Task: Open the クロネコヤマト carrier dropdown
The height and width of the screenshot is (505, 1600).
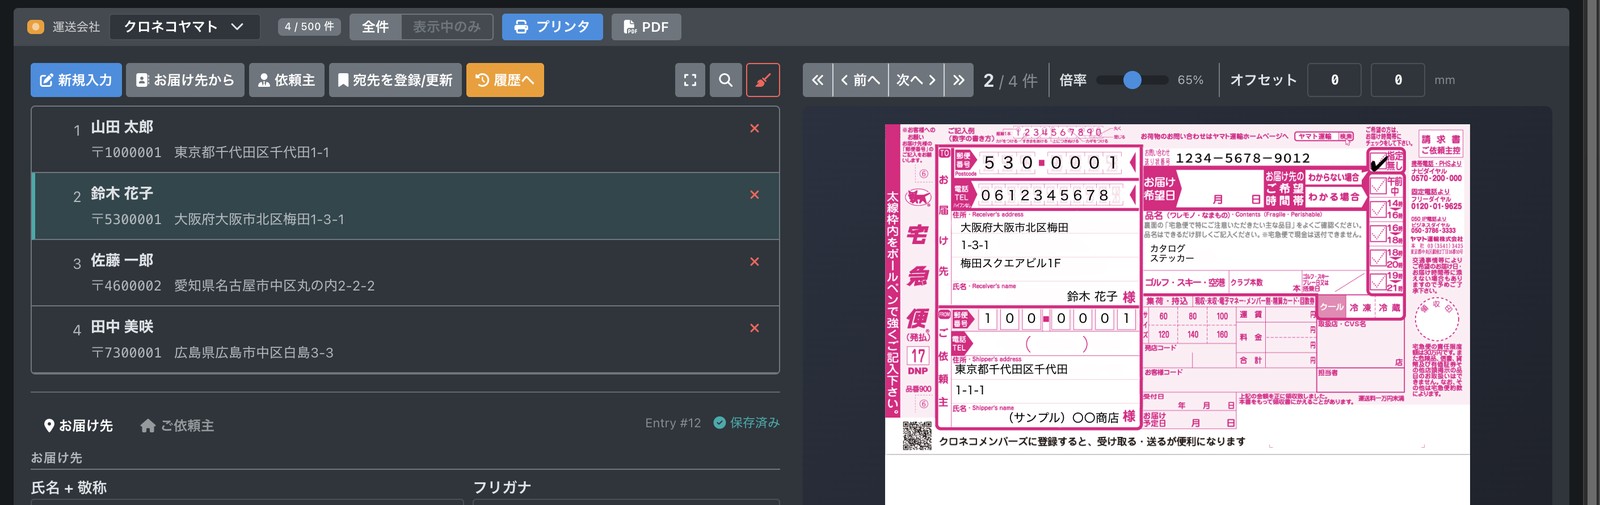Action: [x=185, y=27]
